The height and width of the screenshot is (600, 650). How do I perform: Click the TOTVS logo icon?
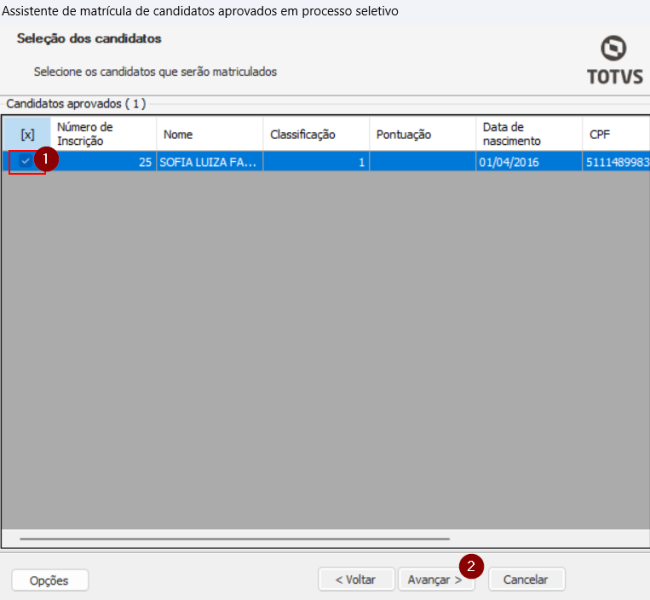613,49
